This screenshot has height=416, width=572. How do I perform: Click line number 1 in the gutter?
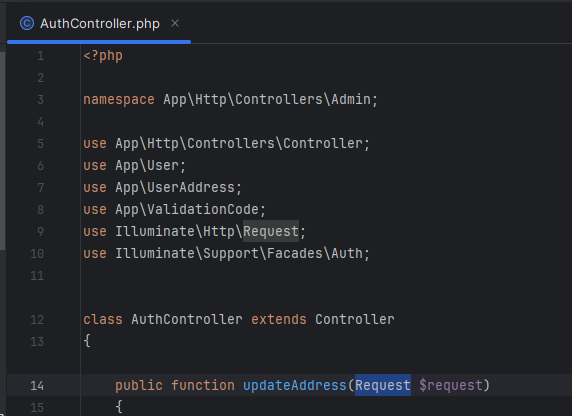[x=40, y=56]
